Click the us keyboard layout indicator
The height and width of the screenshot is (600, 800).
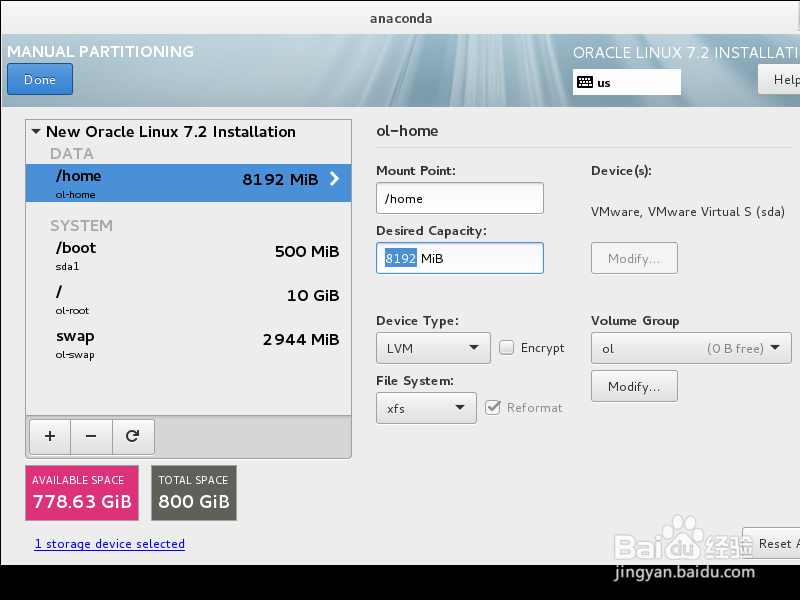point(627,82)
